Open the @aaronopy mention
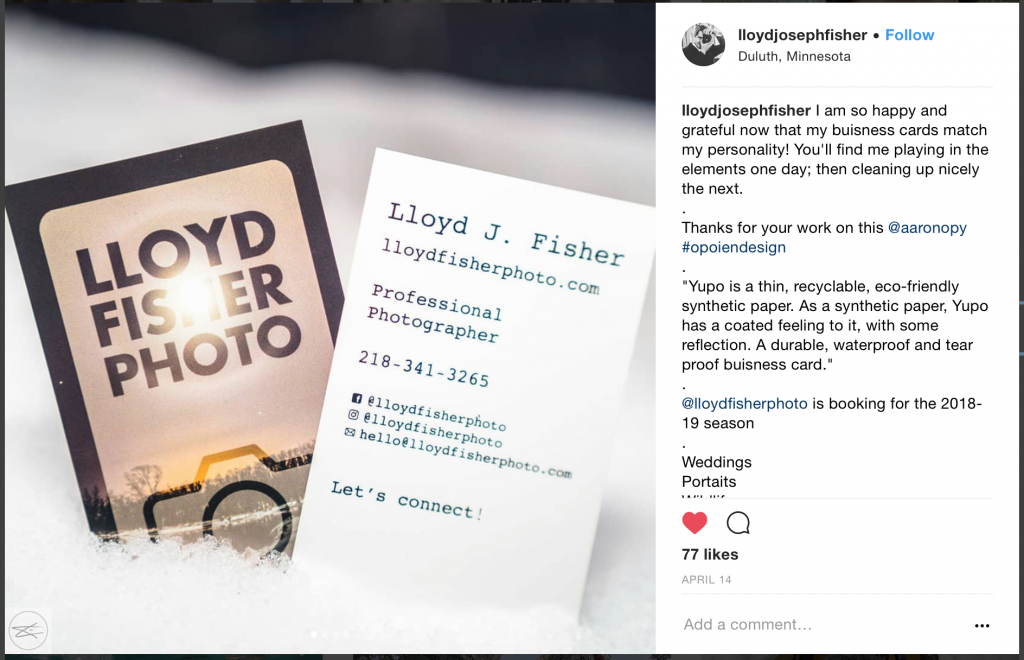Image resolution: width=1024 pixels, height=660 pixels. coord(927,228)
